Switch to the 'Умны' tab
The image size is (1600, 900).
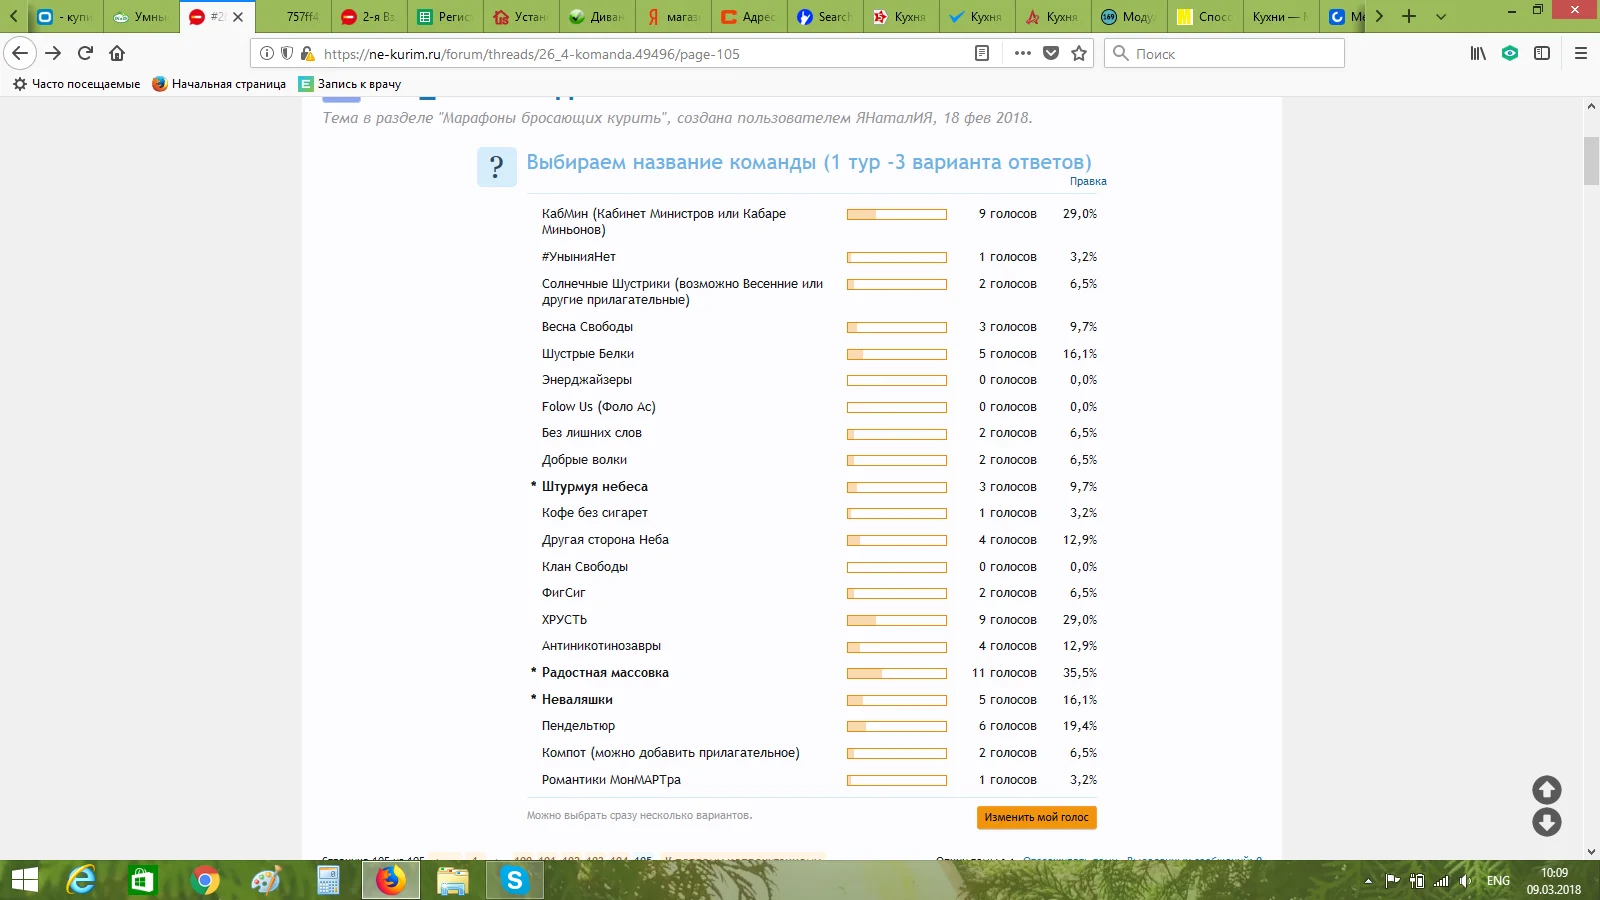coord(142,17)
